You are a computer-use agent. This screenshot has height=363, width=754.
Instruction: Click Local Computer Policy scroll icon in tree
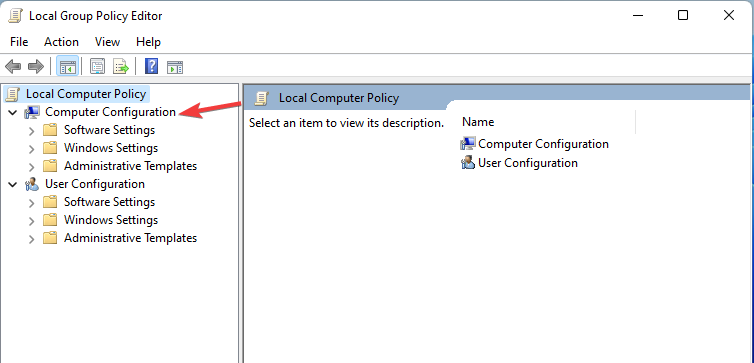click(13, 94)
